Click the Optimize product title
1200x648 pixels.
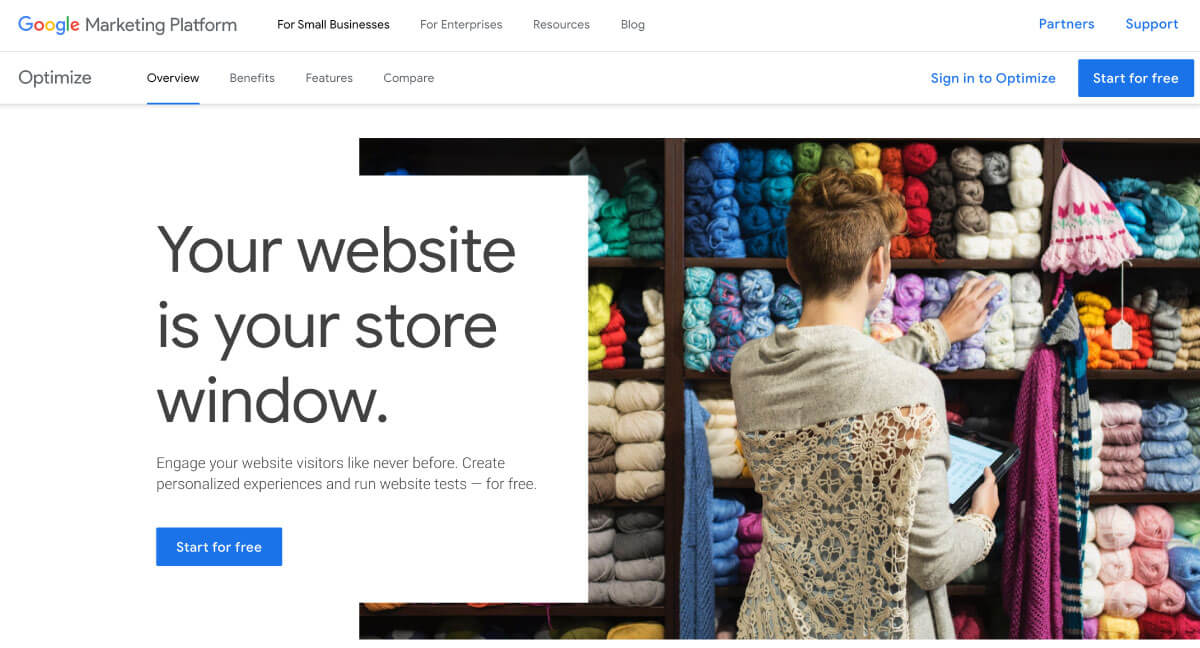click(x=55, y=78)
